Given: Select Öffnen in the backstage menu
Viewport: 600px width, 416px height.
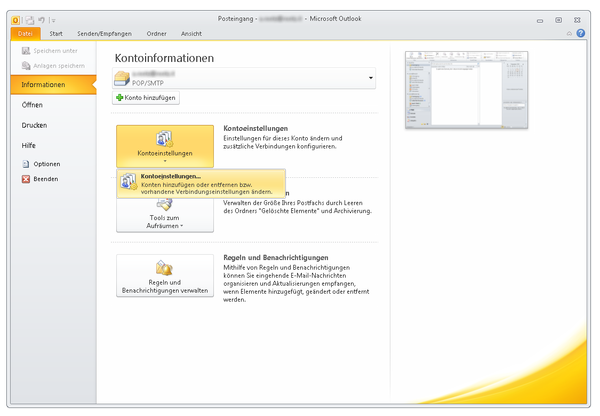Looking at the screenshot, I should (32, 105).
